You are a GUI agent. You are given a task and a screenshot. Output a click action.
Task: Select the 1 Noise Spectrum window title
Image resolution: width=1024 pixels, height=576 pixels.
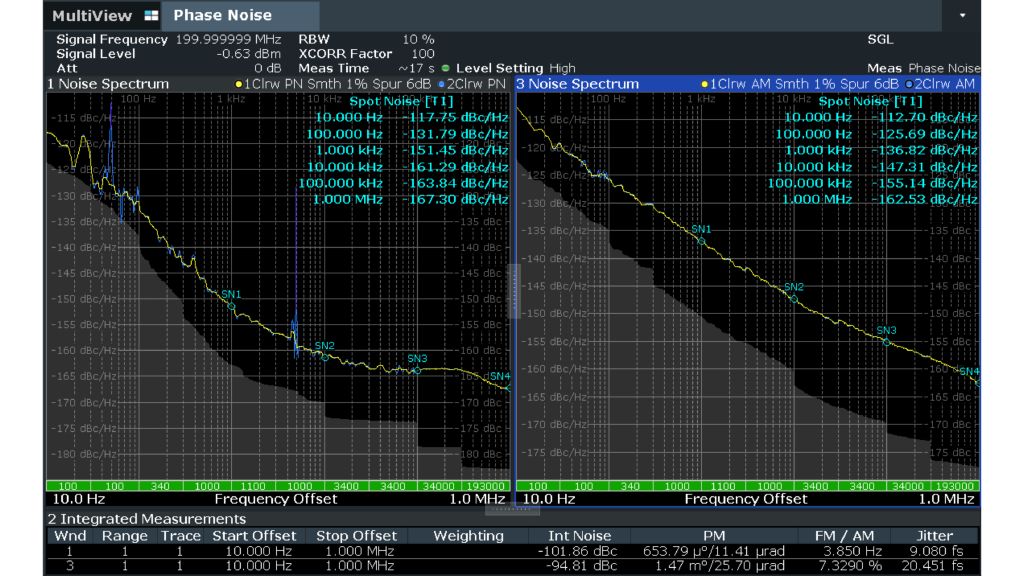point(108,84)
